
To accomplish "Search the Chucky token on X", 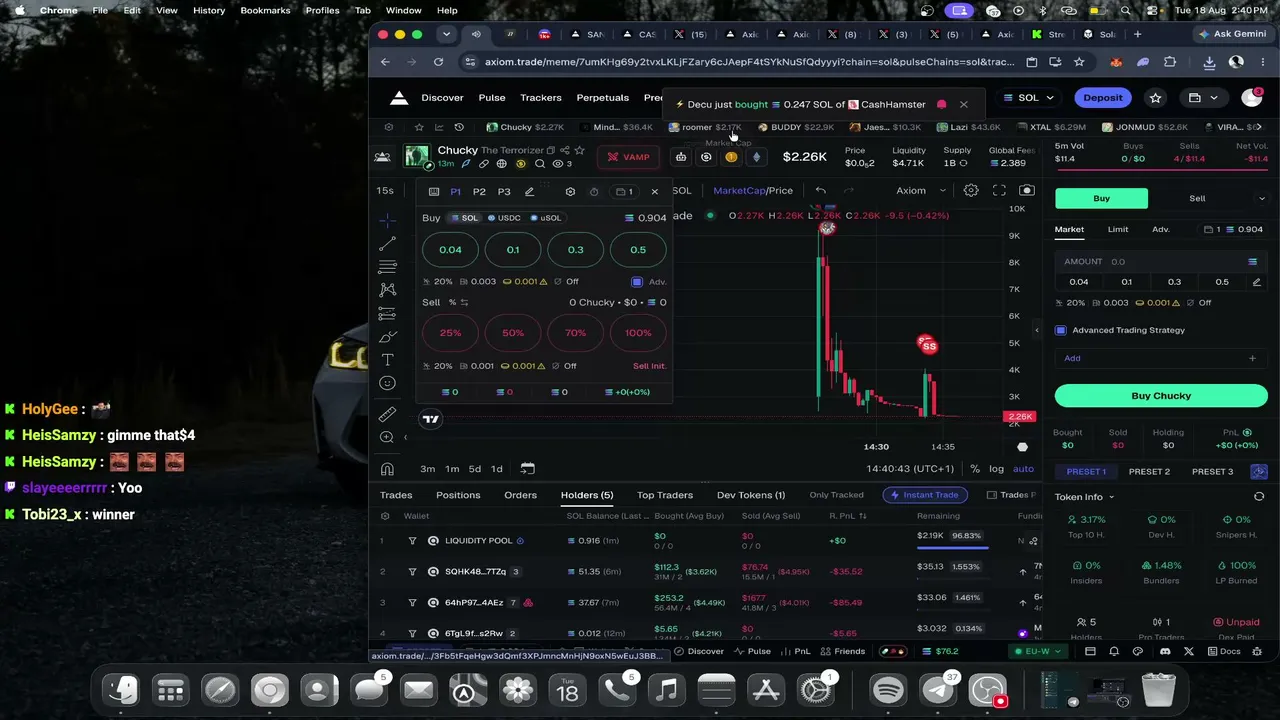I will (540, 164).
